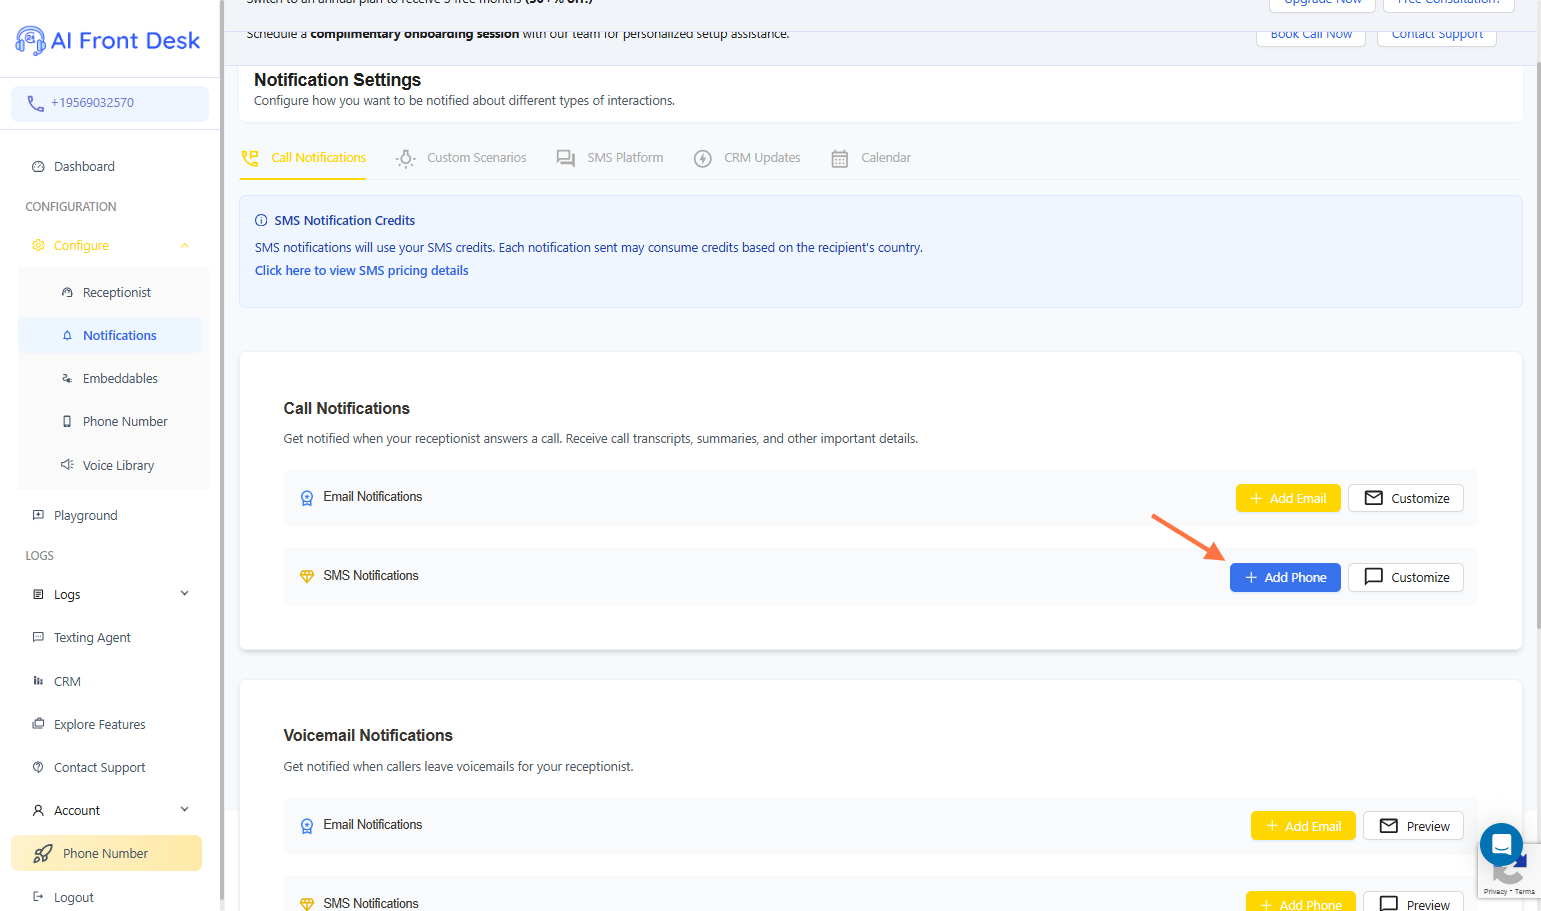Collapse the Configure section chevron
1541x911 pixels.
(184, 246)
